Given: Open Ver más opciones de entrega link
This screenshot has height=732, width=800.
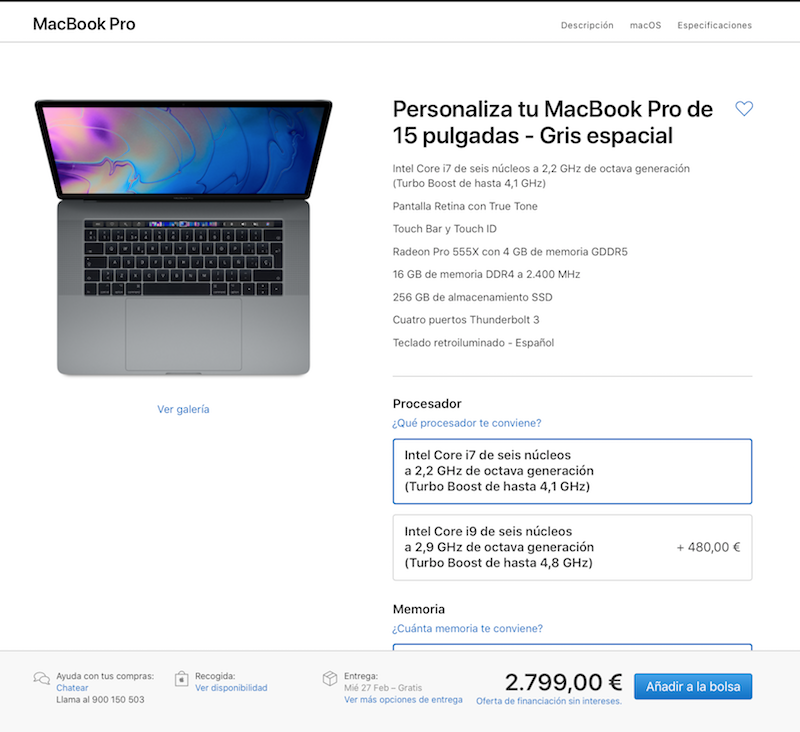Looking at the screenshot, I should pyautogui.click(x=403, y=699).
